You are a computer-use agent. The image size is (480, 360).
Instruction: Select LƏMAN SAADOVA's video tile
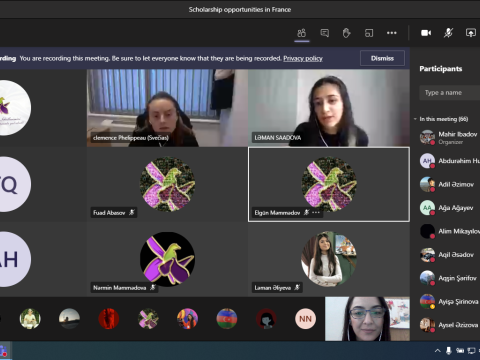pos(329,108)
